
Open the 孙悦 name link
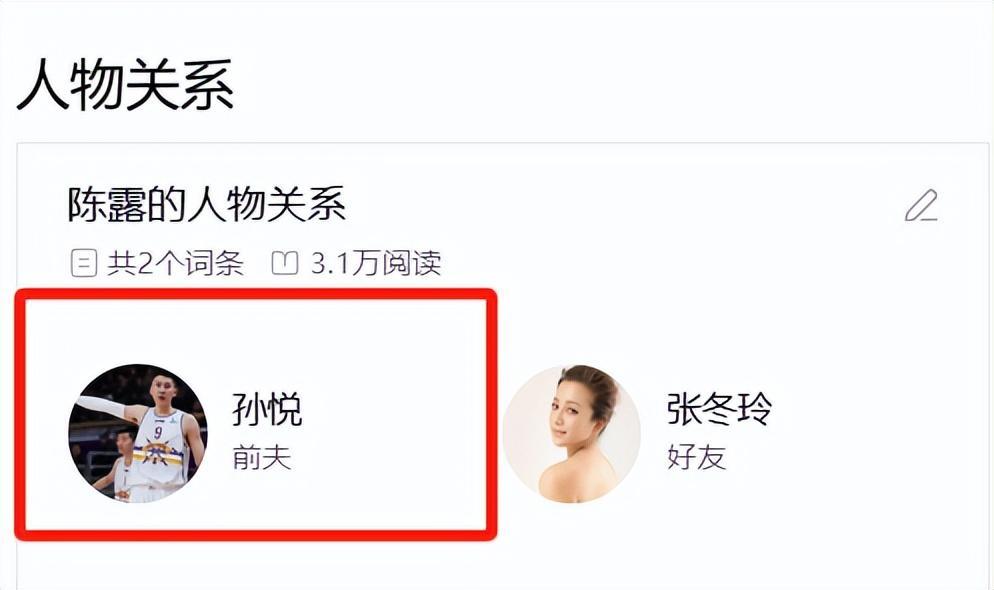point(267,409)
